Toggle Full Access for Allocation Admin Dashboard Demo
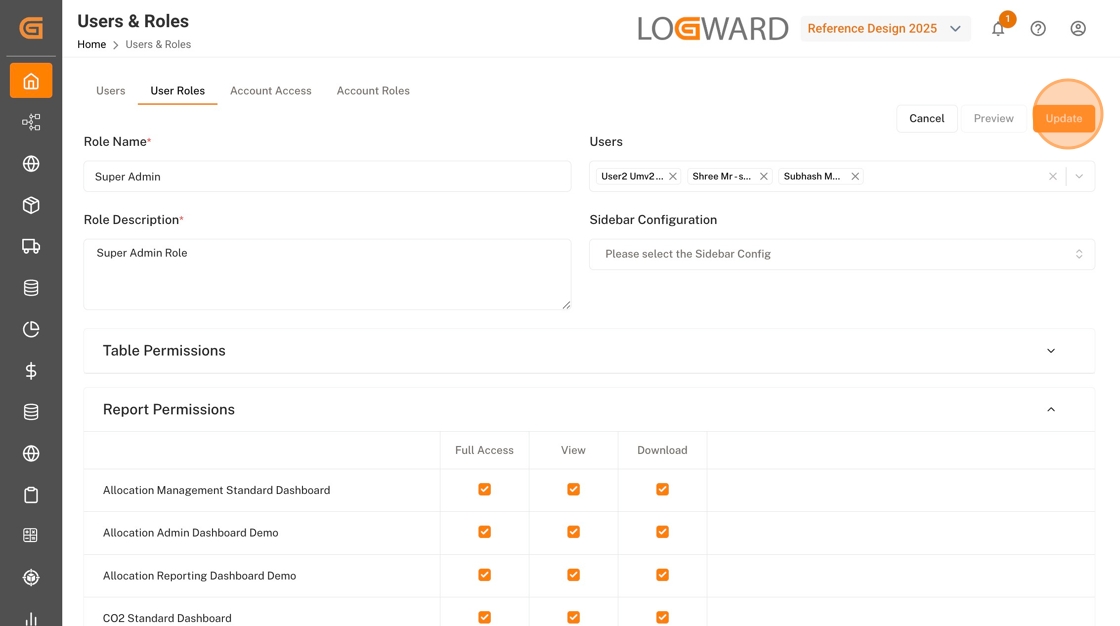This screenshot has height=626, width=1120. tap(484, 532)
